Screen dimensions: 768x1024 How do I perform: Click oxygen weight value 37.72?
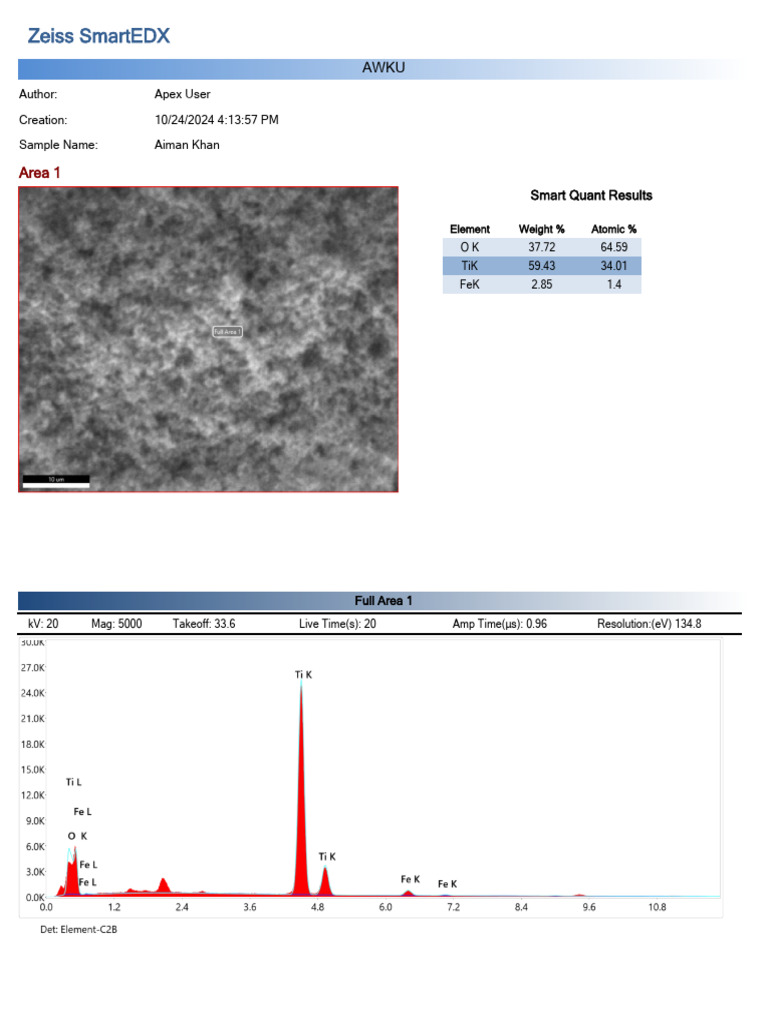(541, 248)
